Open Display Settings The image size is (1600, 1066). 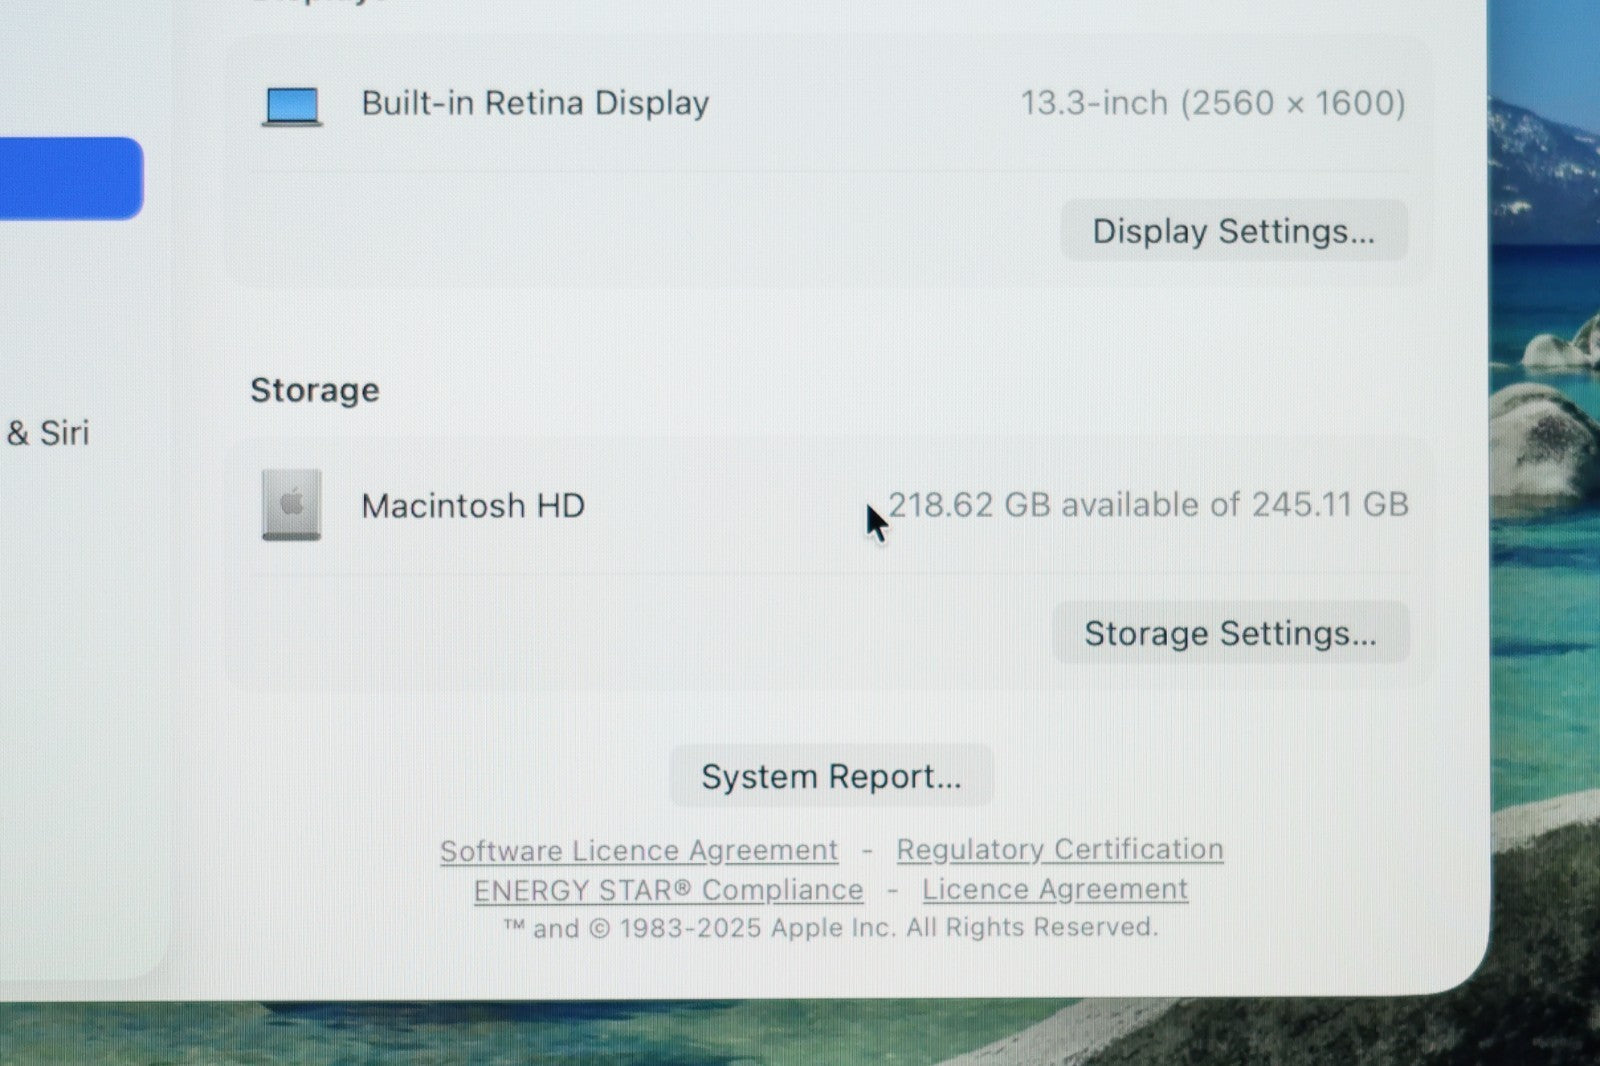click(1233, 231)
